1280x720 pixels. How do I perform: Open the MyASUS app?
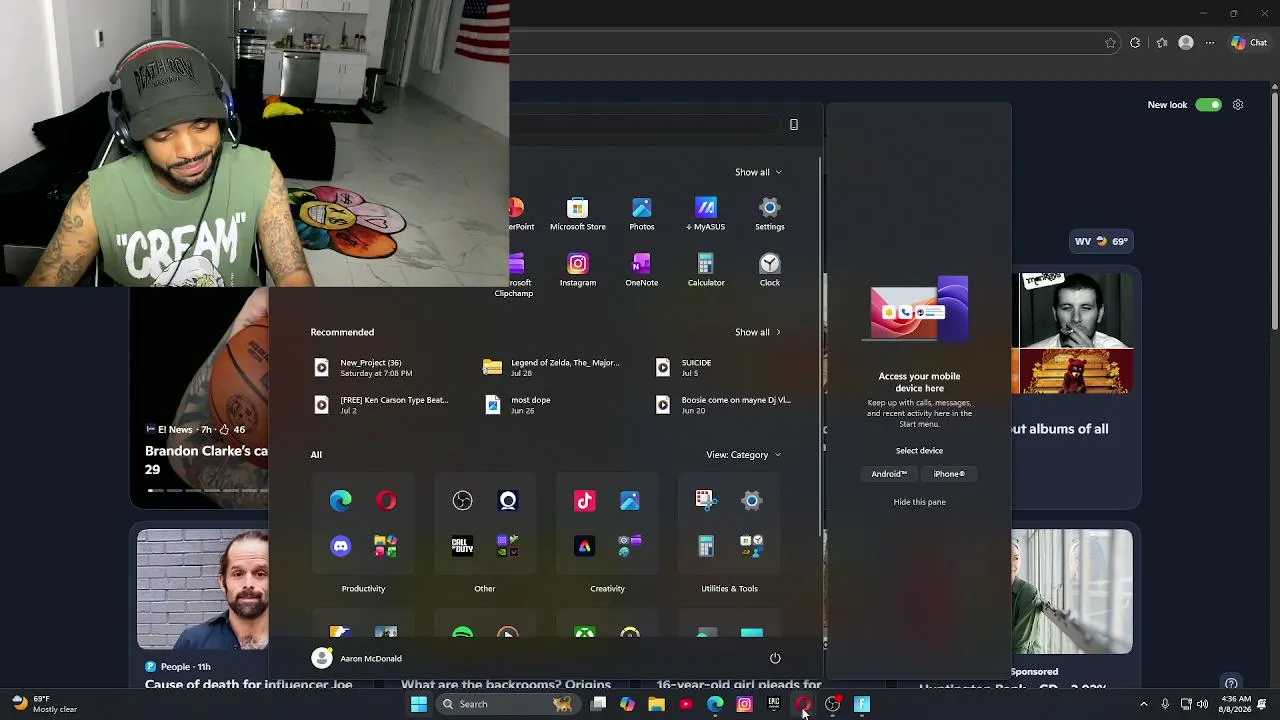click(x=706, y=213)
